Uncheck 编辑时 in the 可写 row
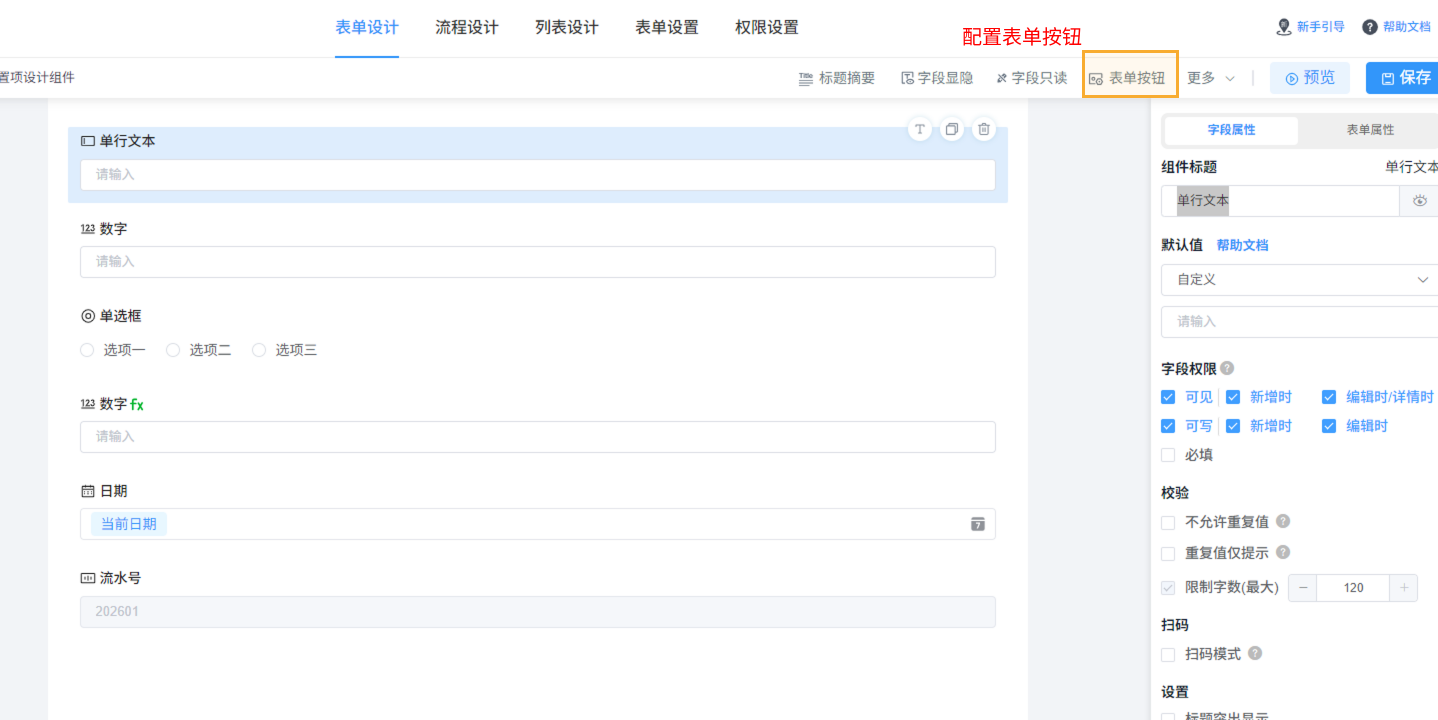1438x720 pixels. [x=1329, y=426]
